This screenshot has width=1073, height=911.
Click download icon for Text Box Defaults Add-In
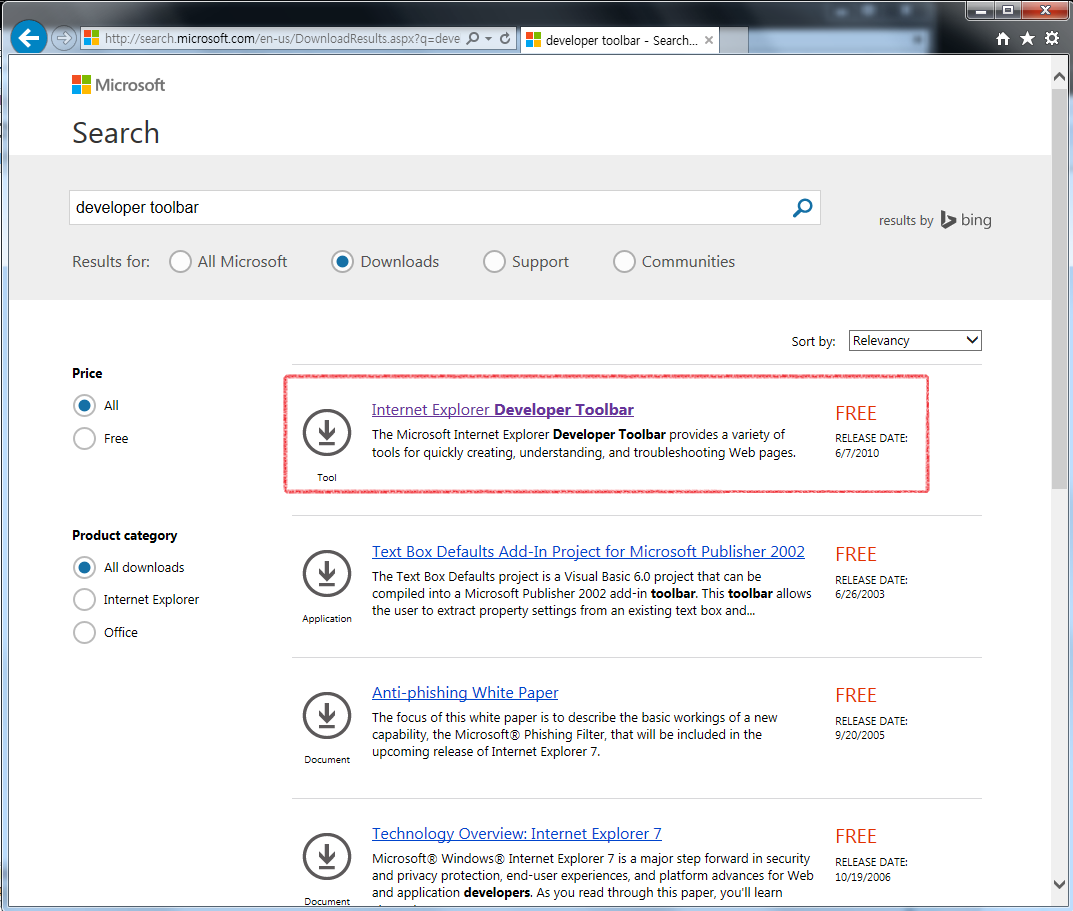[x=327, y=574]
